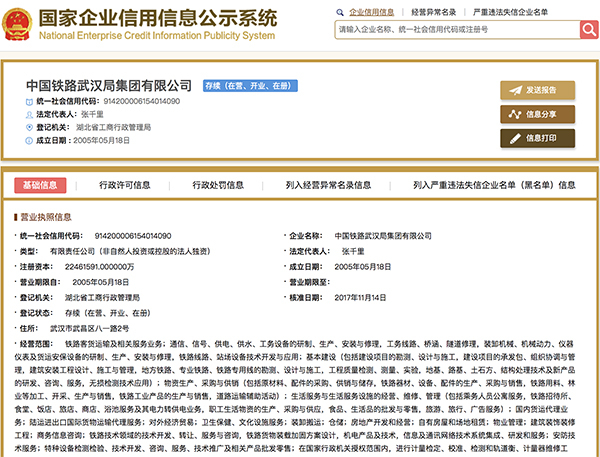Screen dimensions: 600x457
Task: Open the 行政处罚信息 tab
Action: click(218, 185)
